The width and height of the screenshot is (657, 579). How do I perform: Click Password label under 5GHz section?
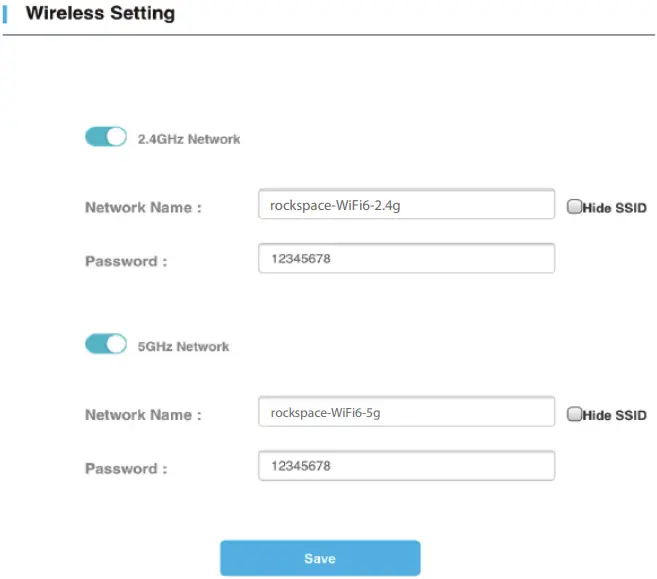(125, 468)
